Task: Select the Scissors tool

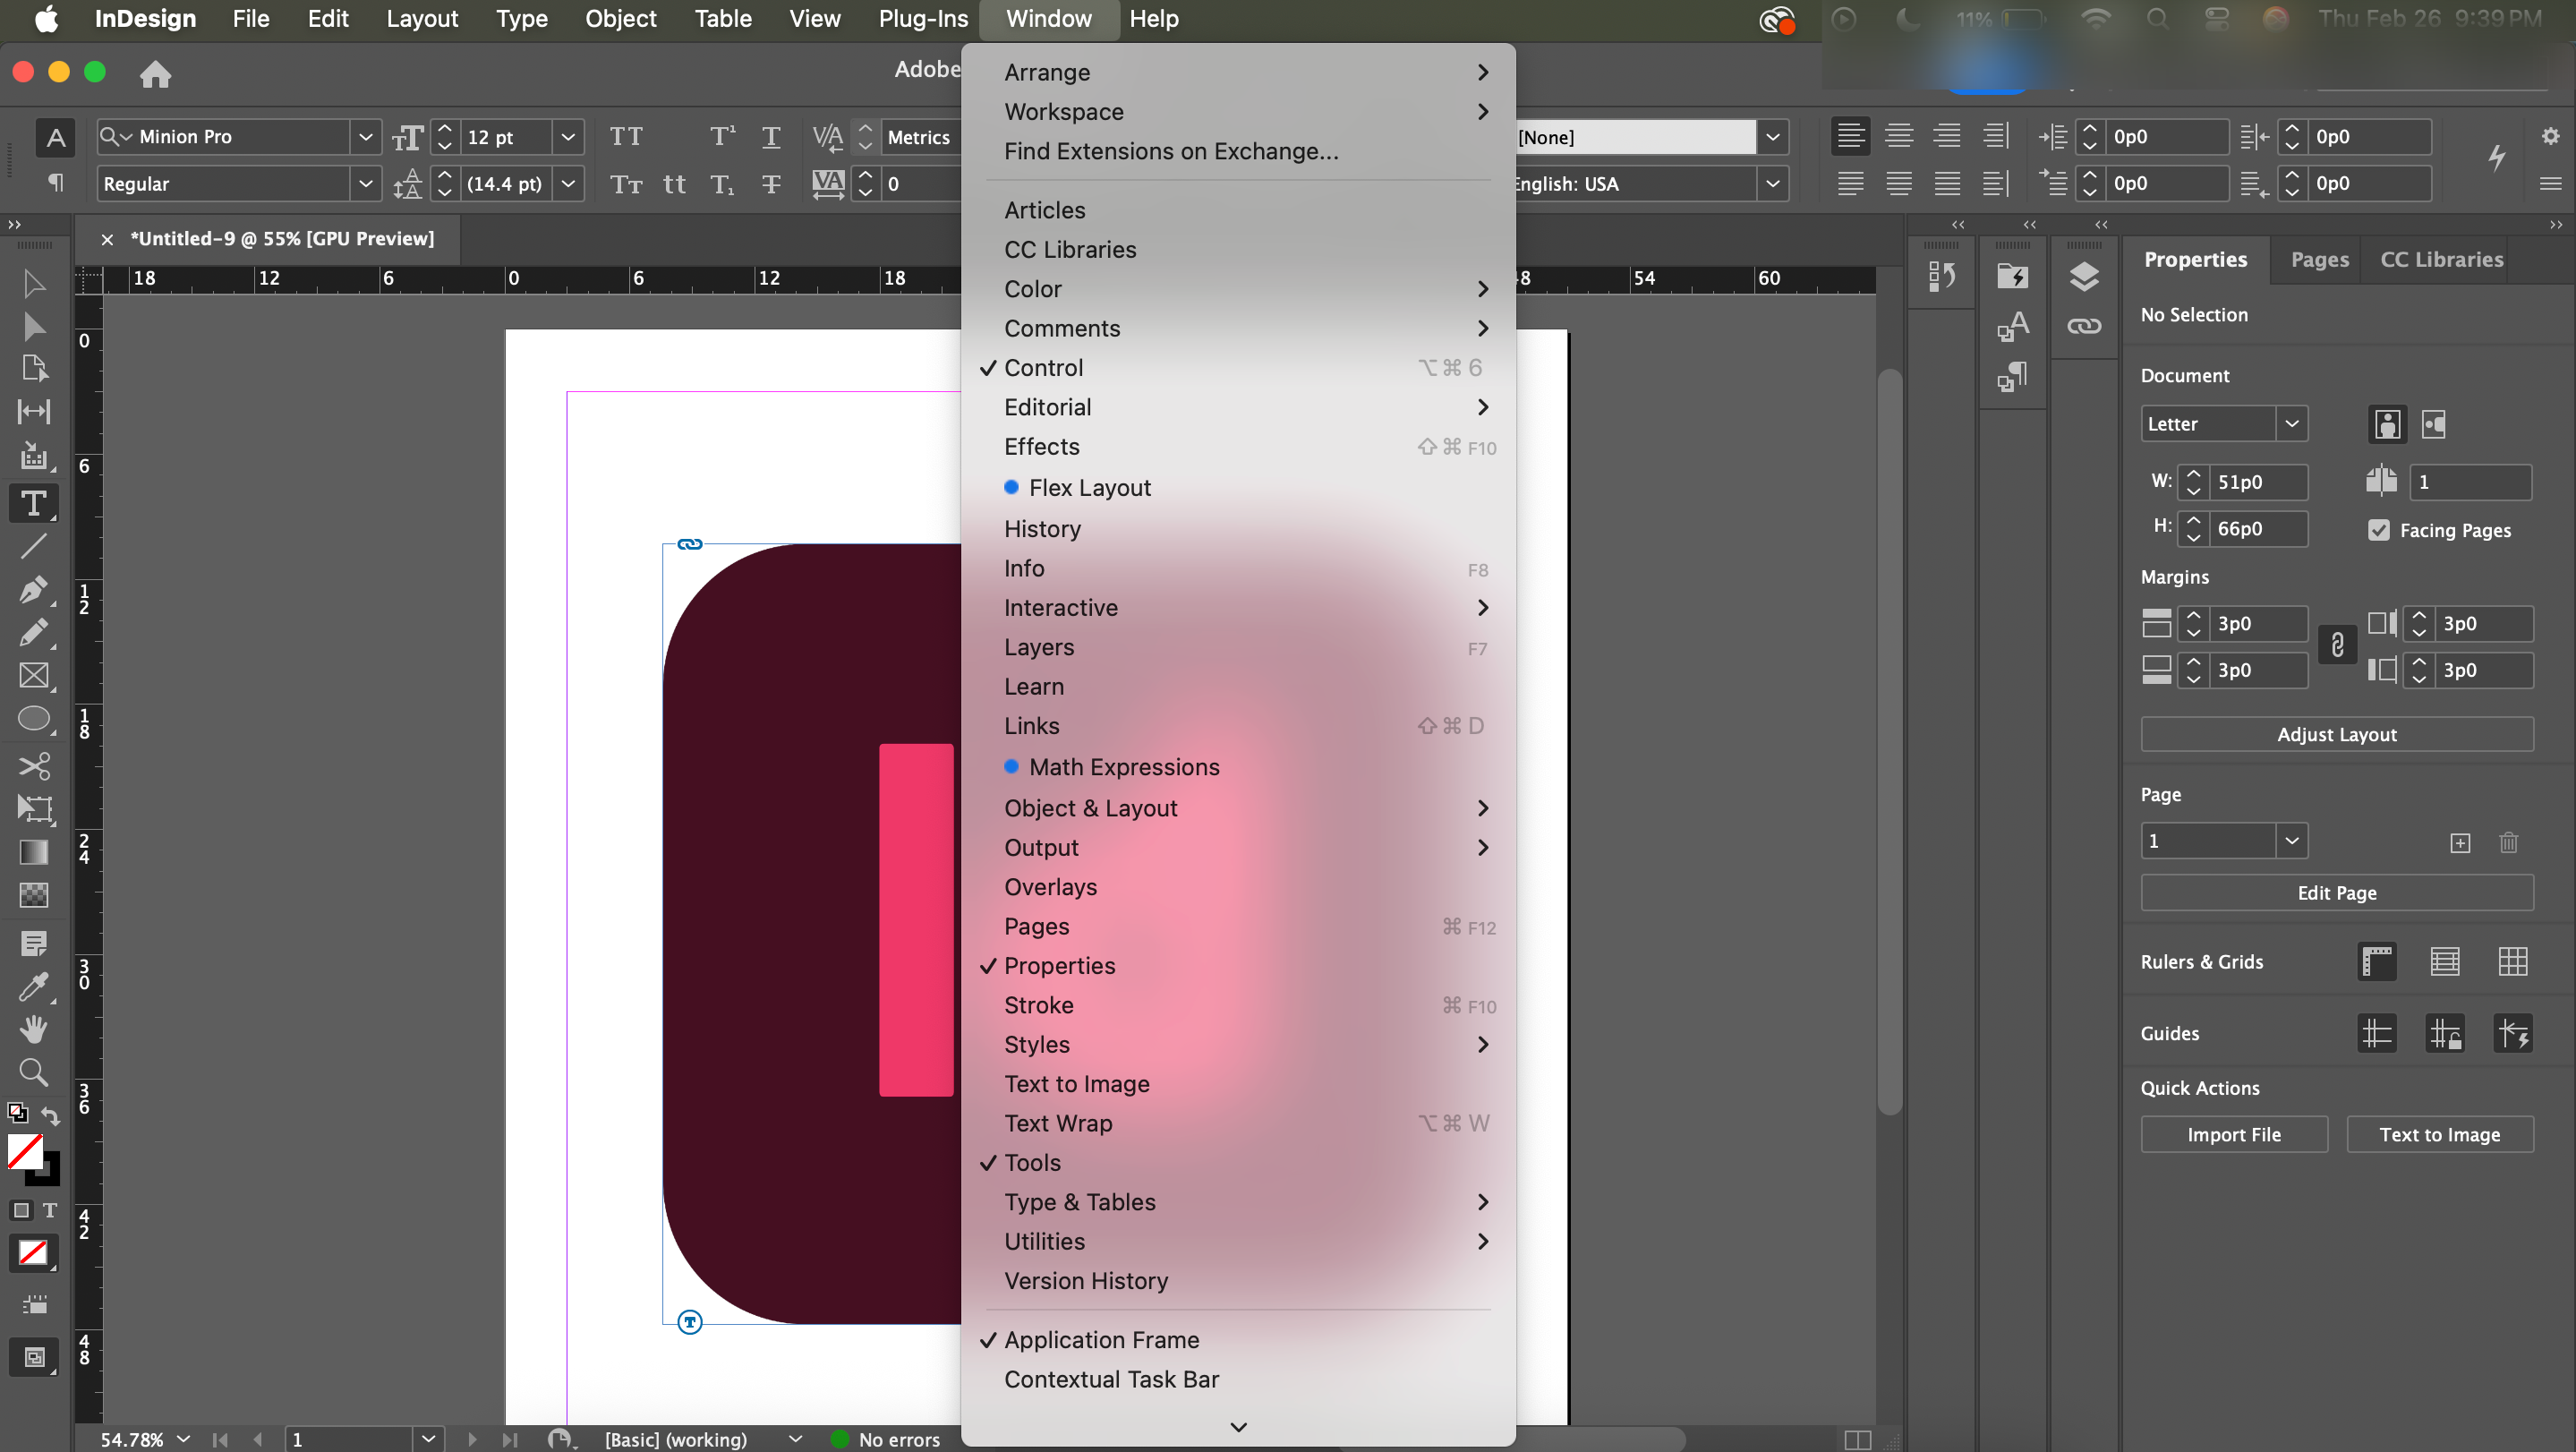Action: 33,766
